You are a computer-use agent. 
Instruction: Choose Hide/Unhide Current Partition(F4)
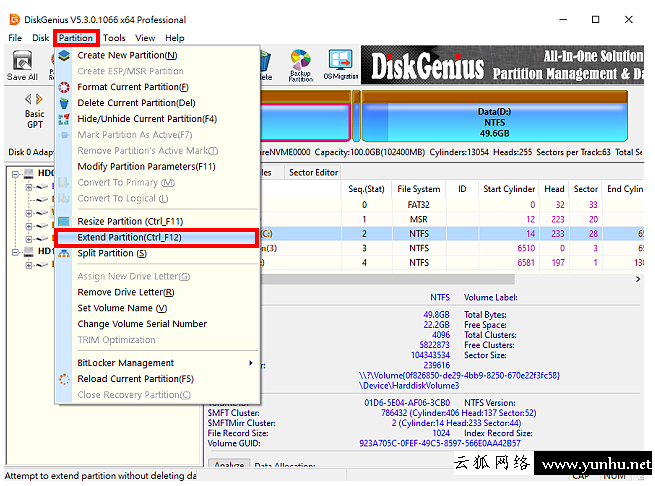click(x=157, y=119)
